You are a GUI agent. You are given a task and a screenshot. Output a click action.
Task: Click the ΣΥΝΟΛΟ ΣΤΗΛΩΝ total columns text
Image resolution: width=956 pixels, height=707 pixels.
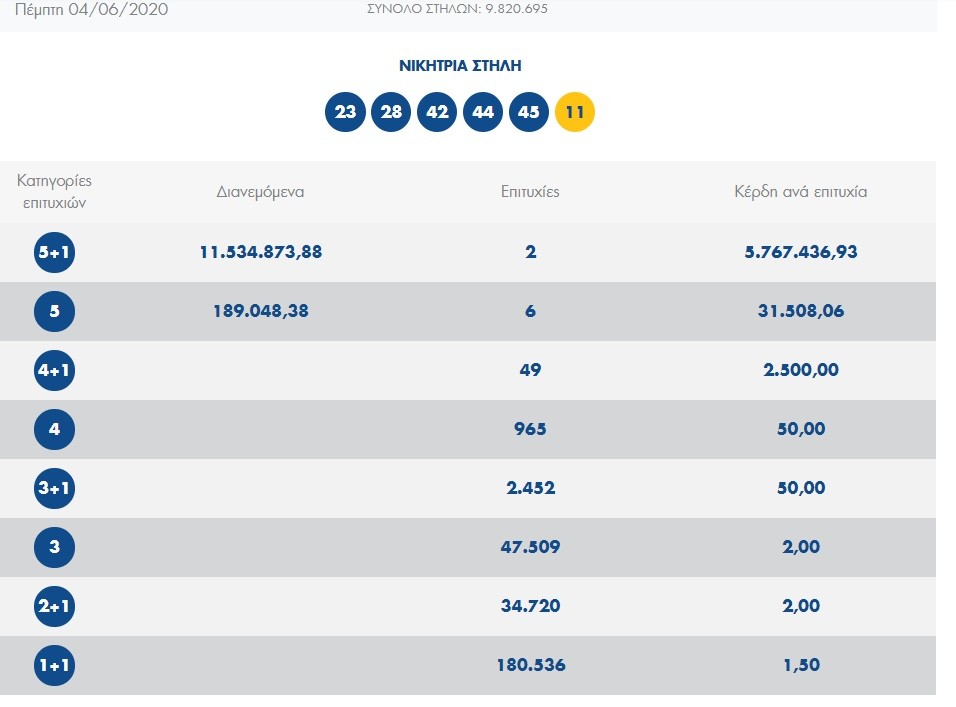click(458, 9)
